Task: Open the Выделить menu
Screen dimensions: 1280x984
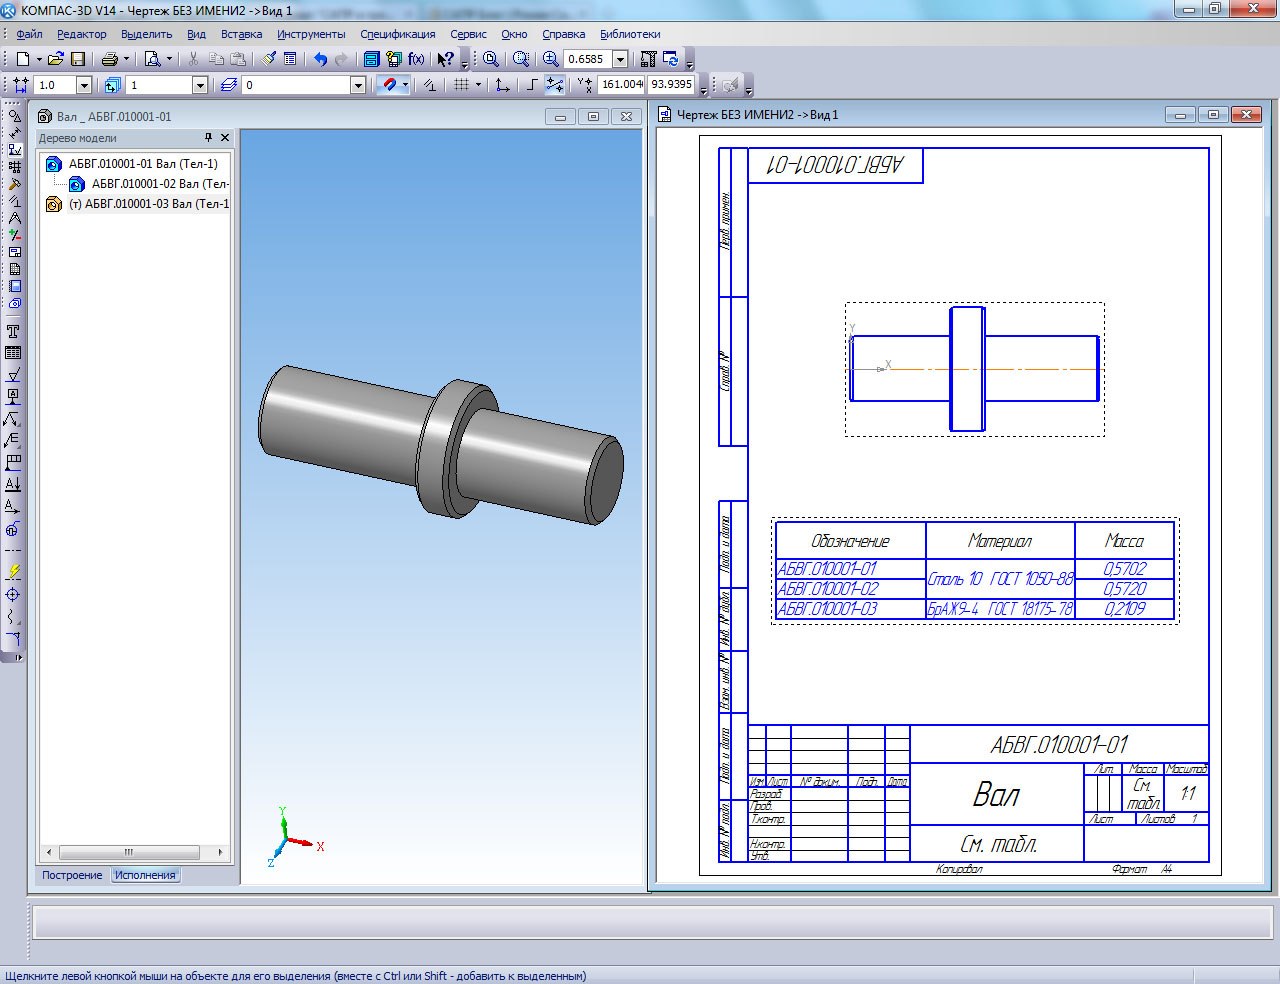Action: click(x=147, y=34)
